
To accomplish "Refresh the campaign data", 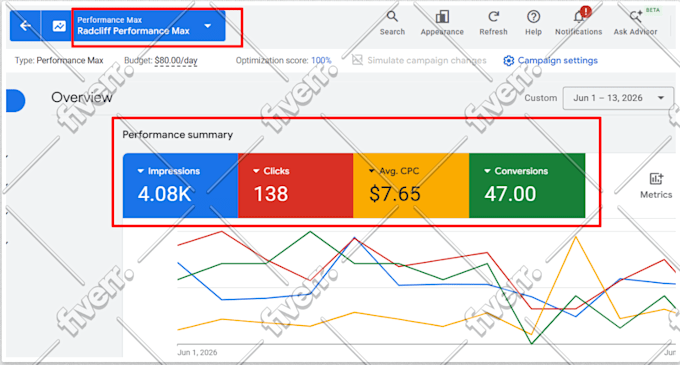I will point(493,23).
